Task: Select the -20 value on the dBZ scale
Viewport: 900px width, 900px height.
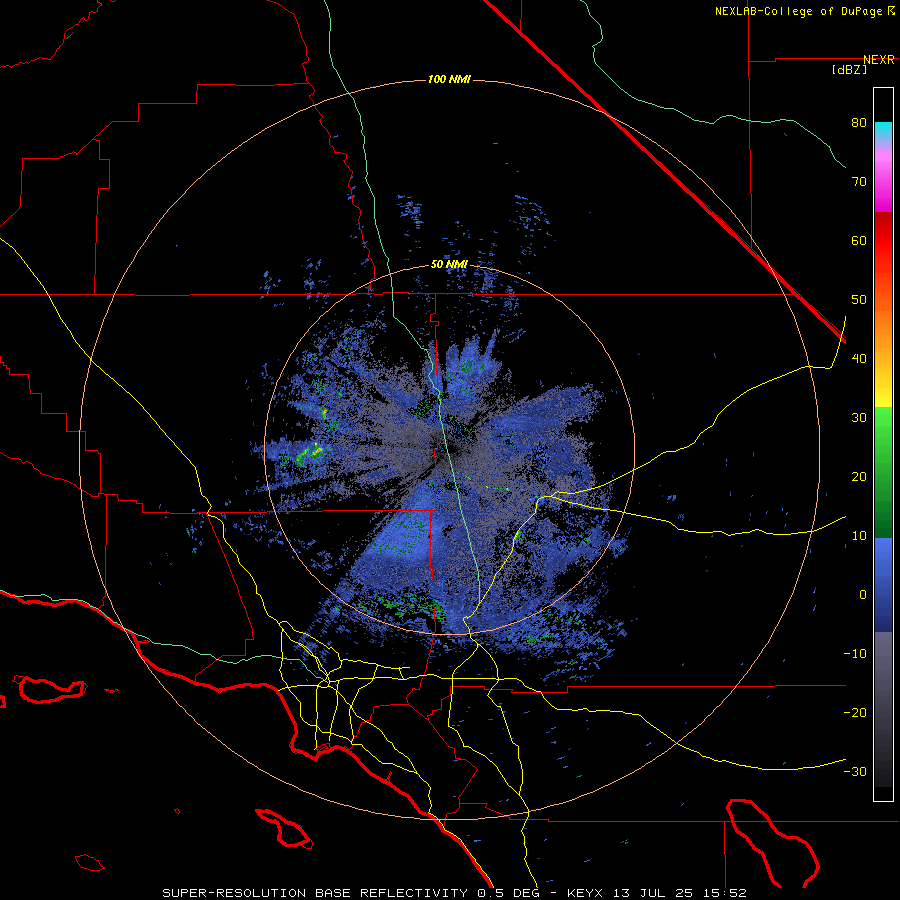Action: pos(855,714)
